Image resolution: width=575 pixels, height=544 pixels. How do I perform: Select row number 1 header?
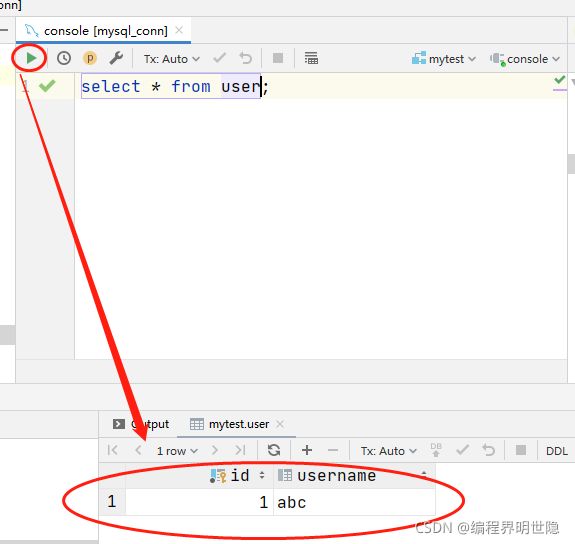pos(112,502)
